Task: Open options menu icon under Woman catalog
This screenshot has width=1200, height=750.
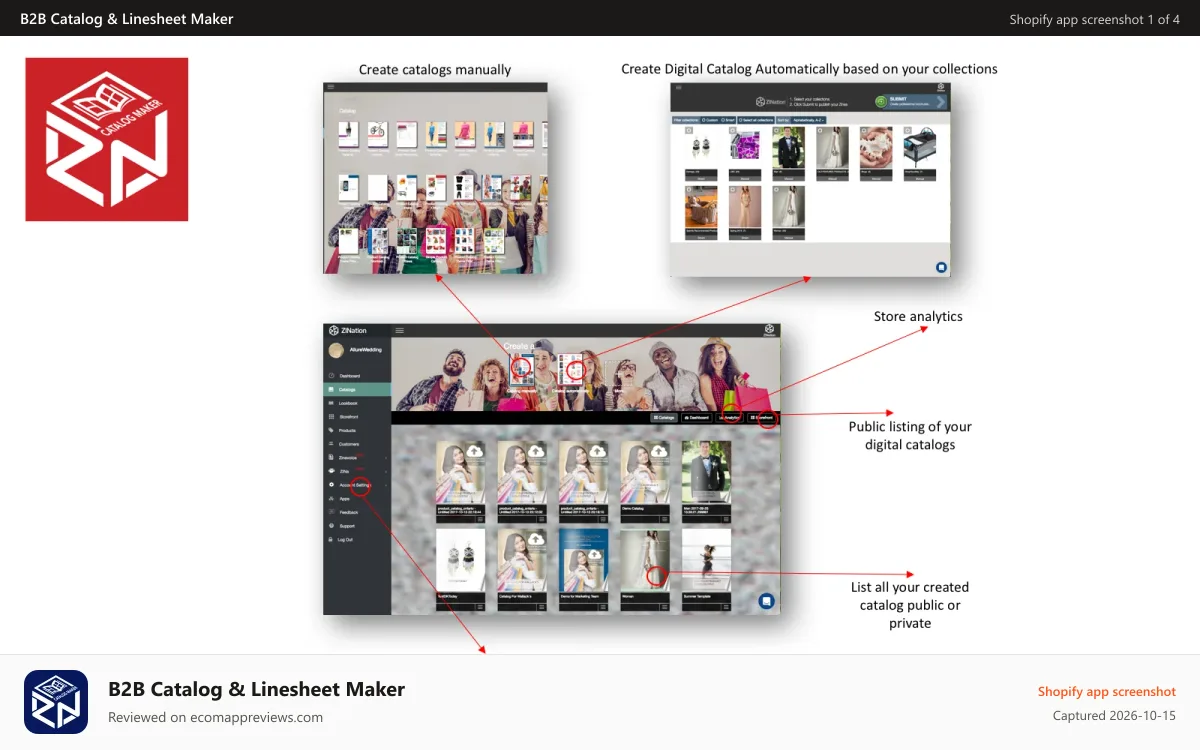Action: [664, 607]
